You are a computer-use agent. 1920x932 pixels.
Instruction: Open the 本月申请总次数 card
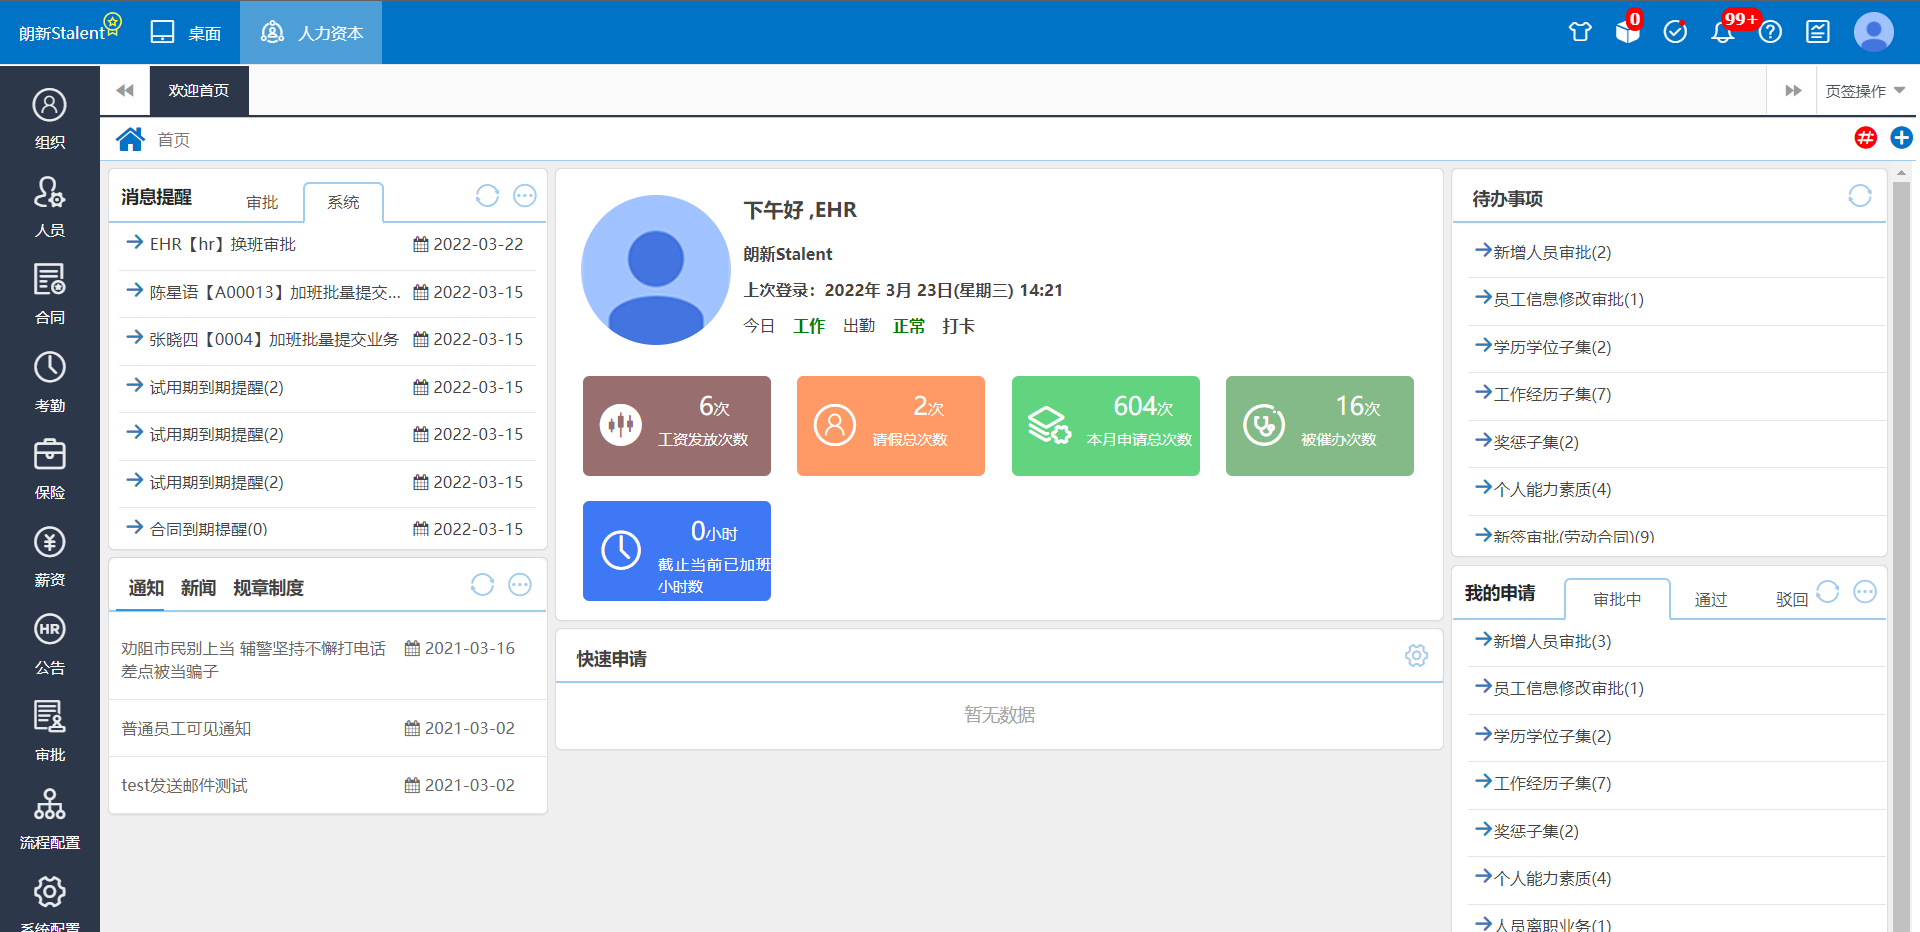[x=1106, y=426]
